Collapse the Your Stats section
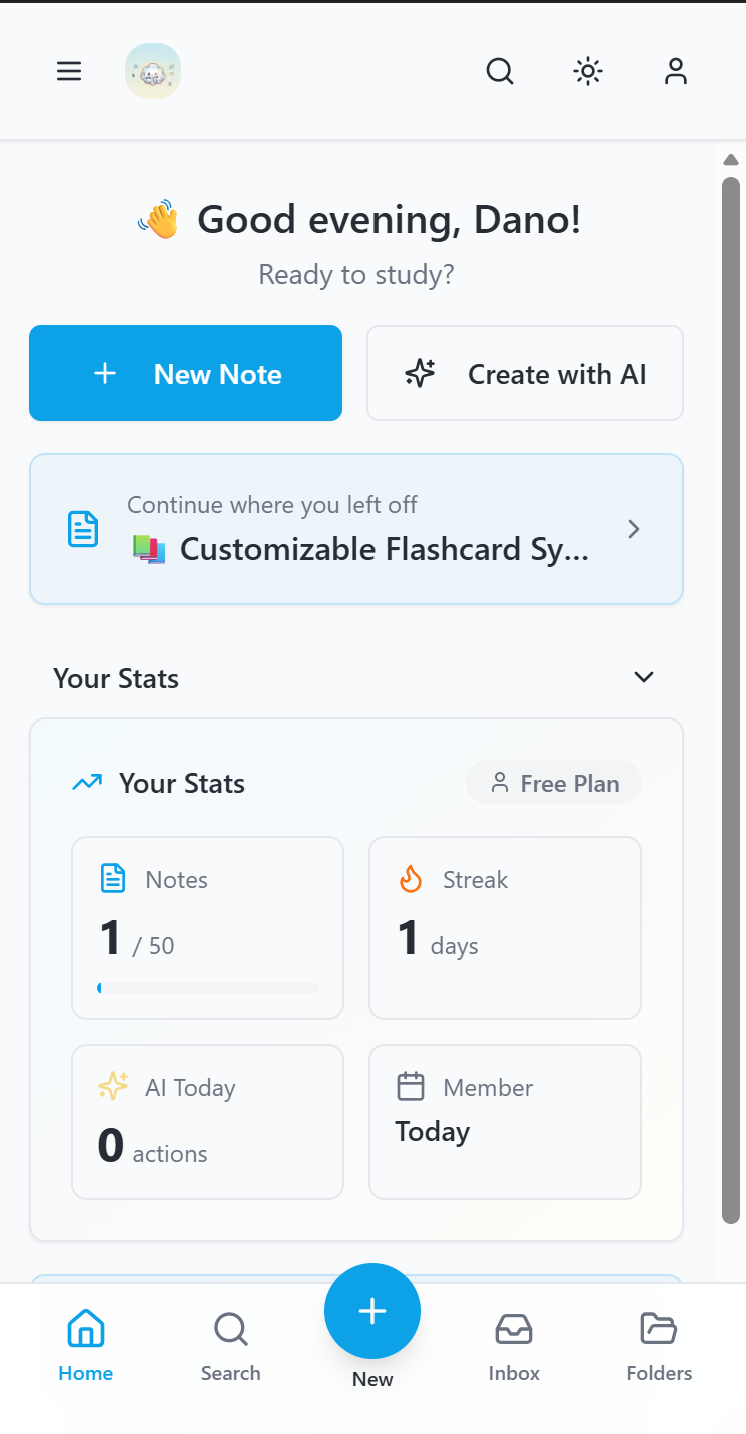 point(644,677)
